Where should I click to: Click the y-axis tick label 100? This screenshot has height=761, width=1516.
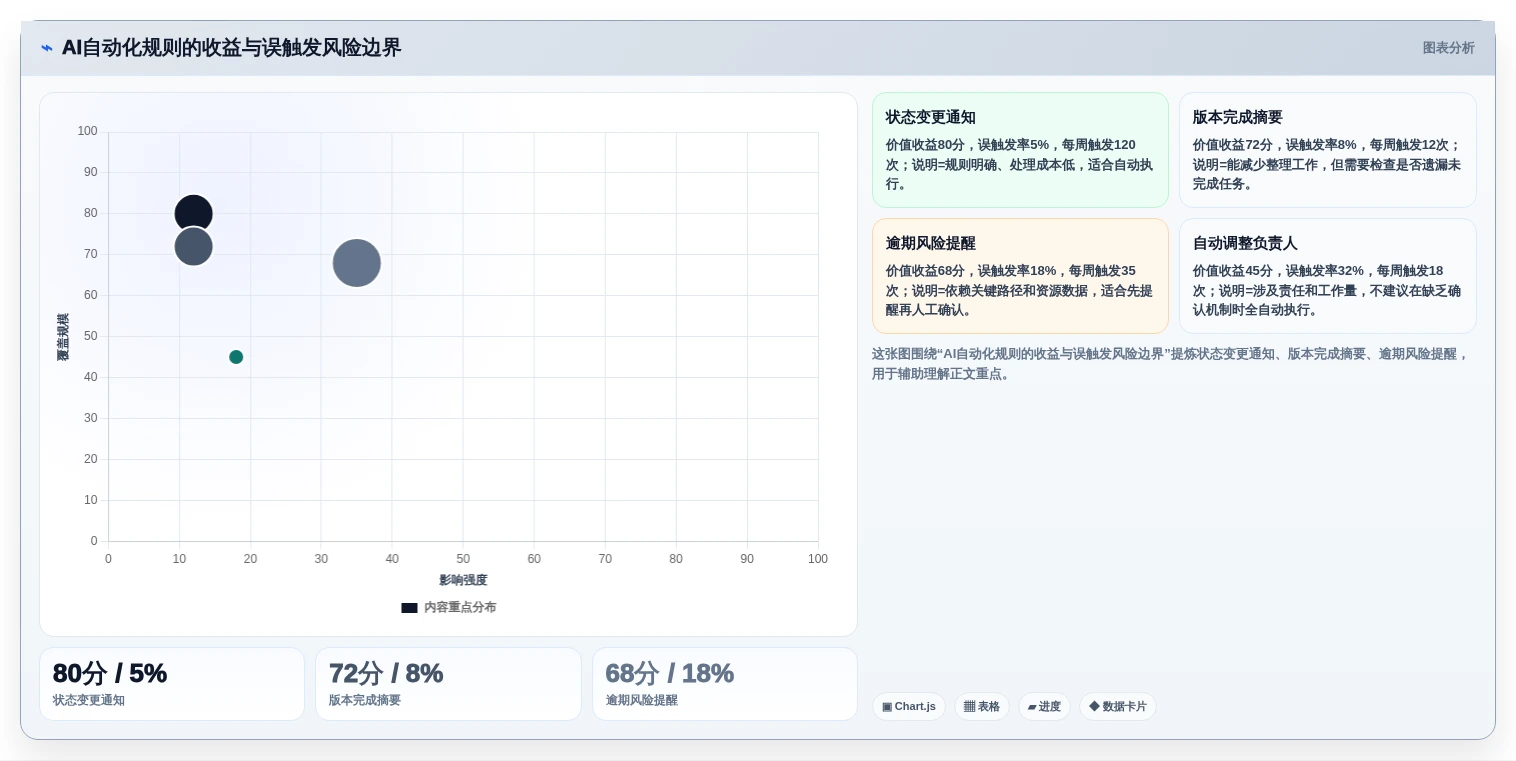[88, 131]
